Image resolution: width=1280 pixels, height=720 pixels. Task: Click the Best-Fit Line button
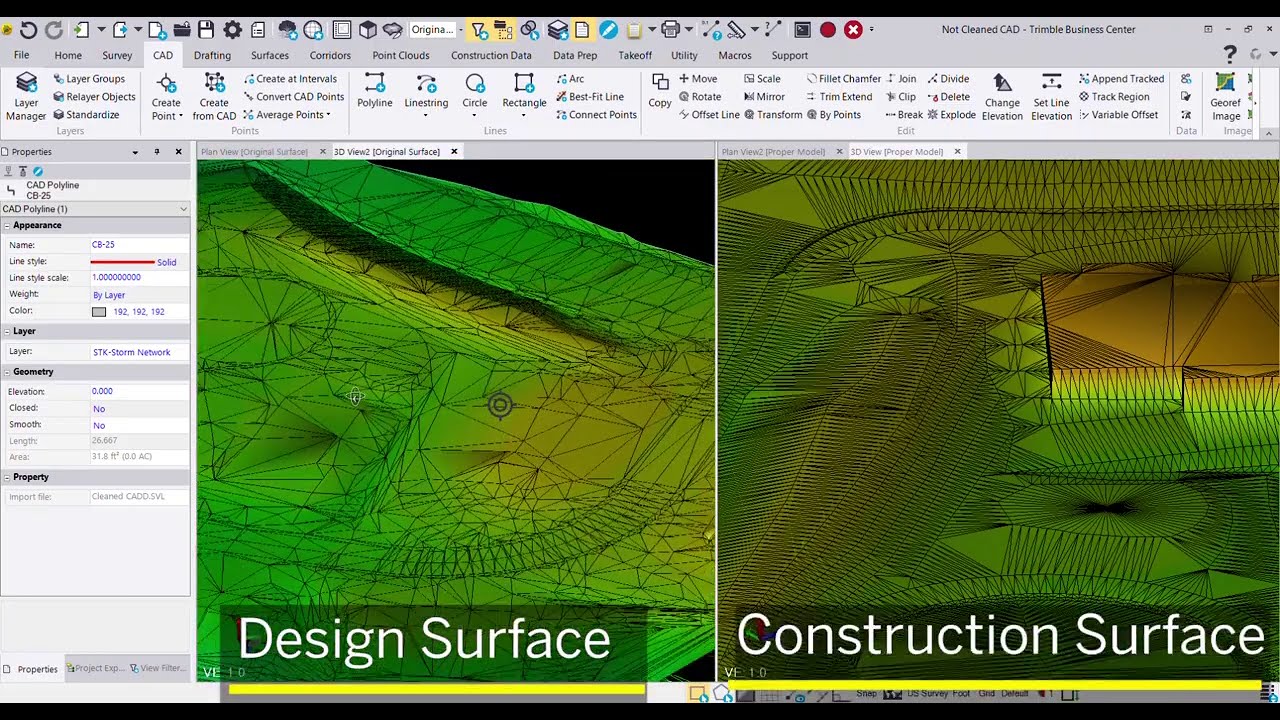pyautogui.click(x=590, y=97)
